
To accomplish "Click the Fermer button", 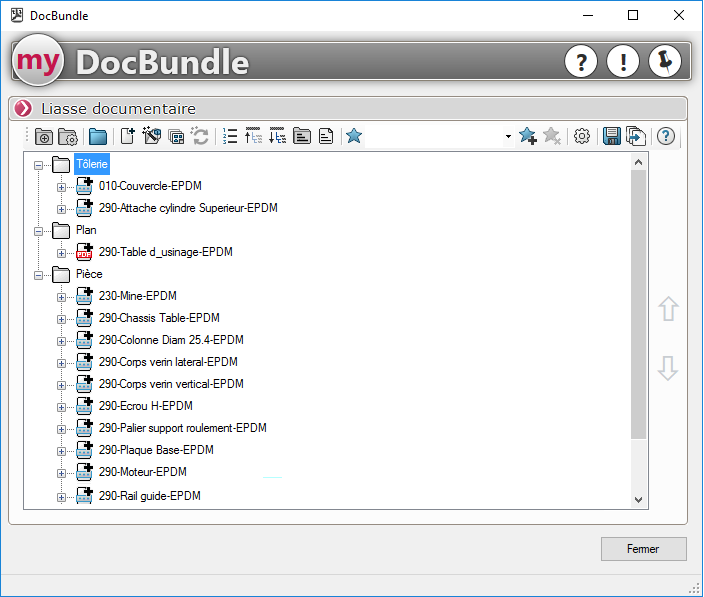I will click(x=643, y=549).
